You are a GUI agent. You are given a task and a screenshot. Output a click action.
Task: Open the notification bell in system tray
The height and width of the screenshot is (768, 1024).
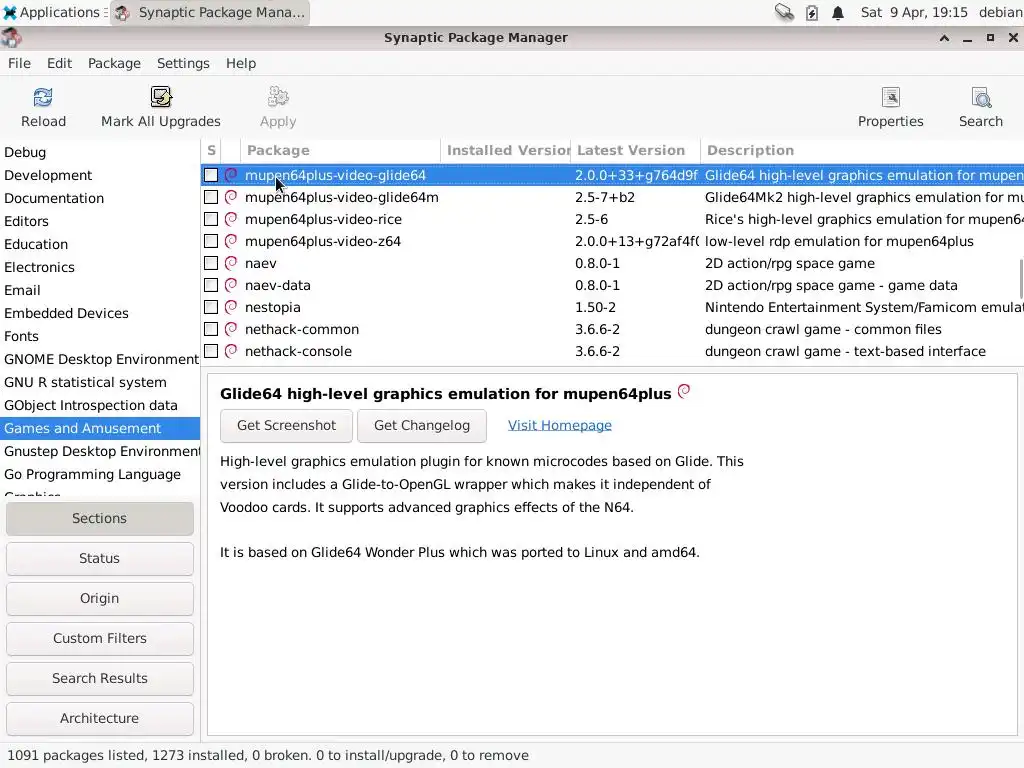pos(838,12)
